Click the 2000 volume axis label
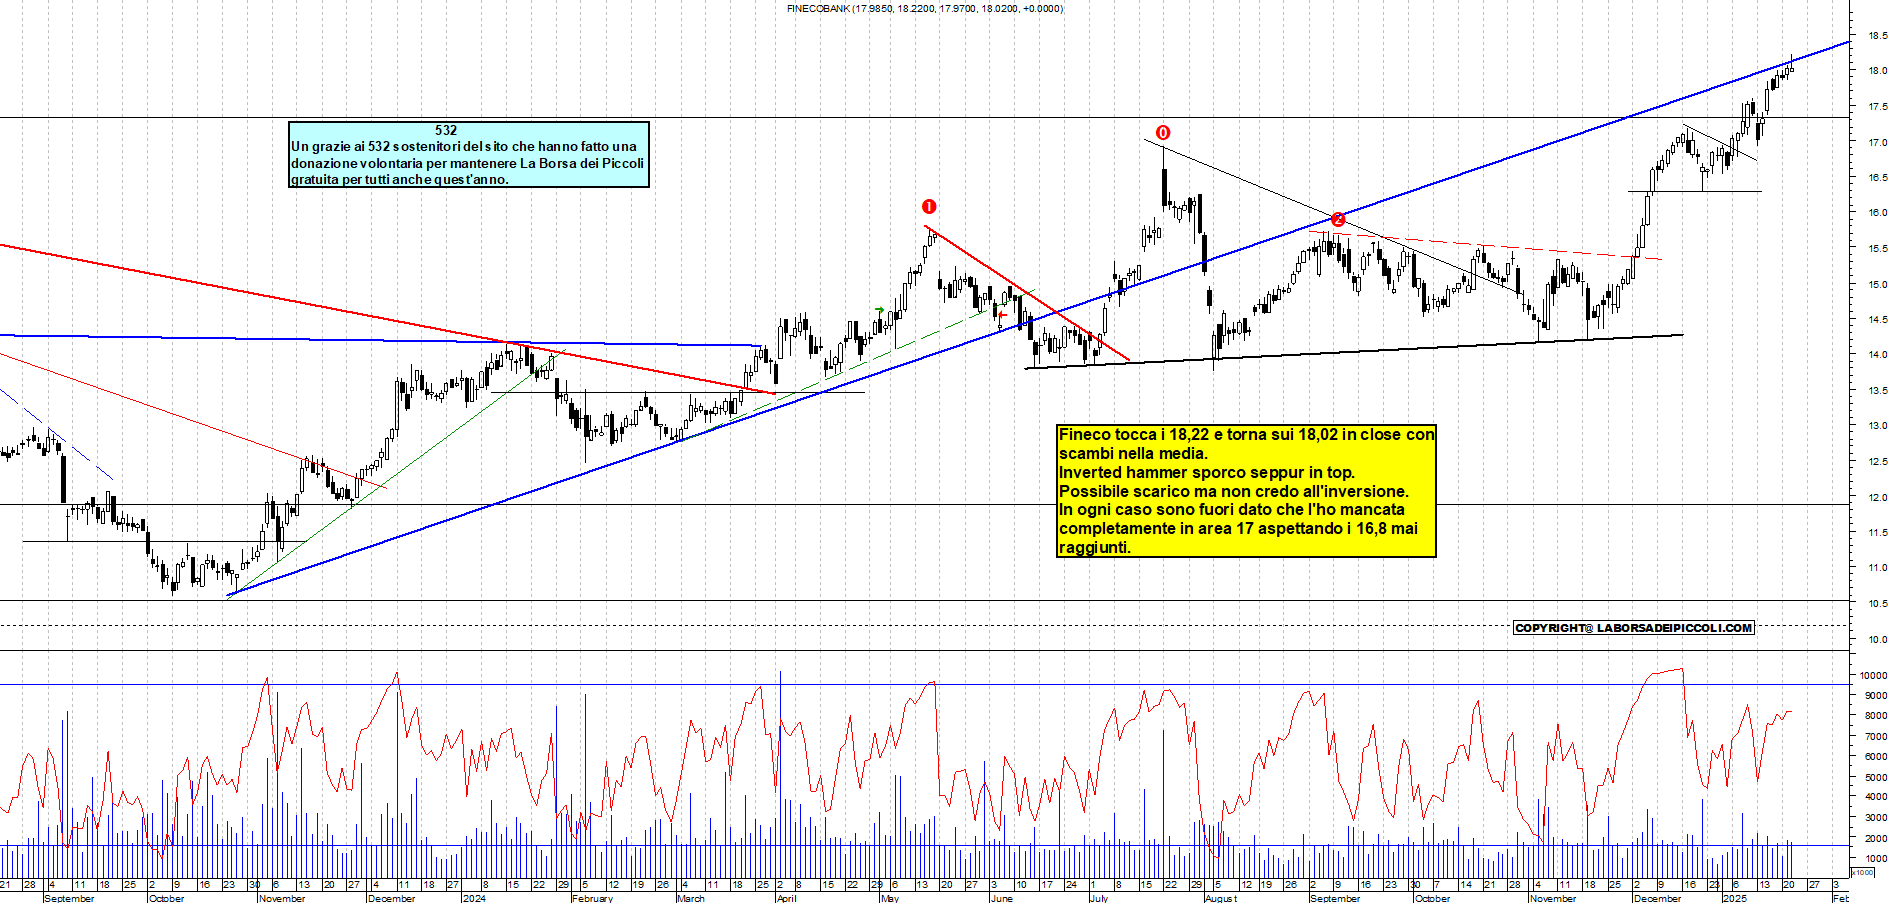1890x903 pixels. coord(1875,839)
